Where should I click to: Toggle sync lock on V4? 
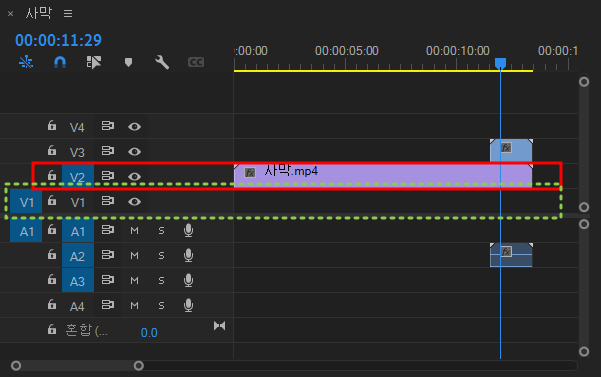click(108, 126)
